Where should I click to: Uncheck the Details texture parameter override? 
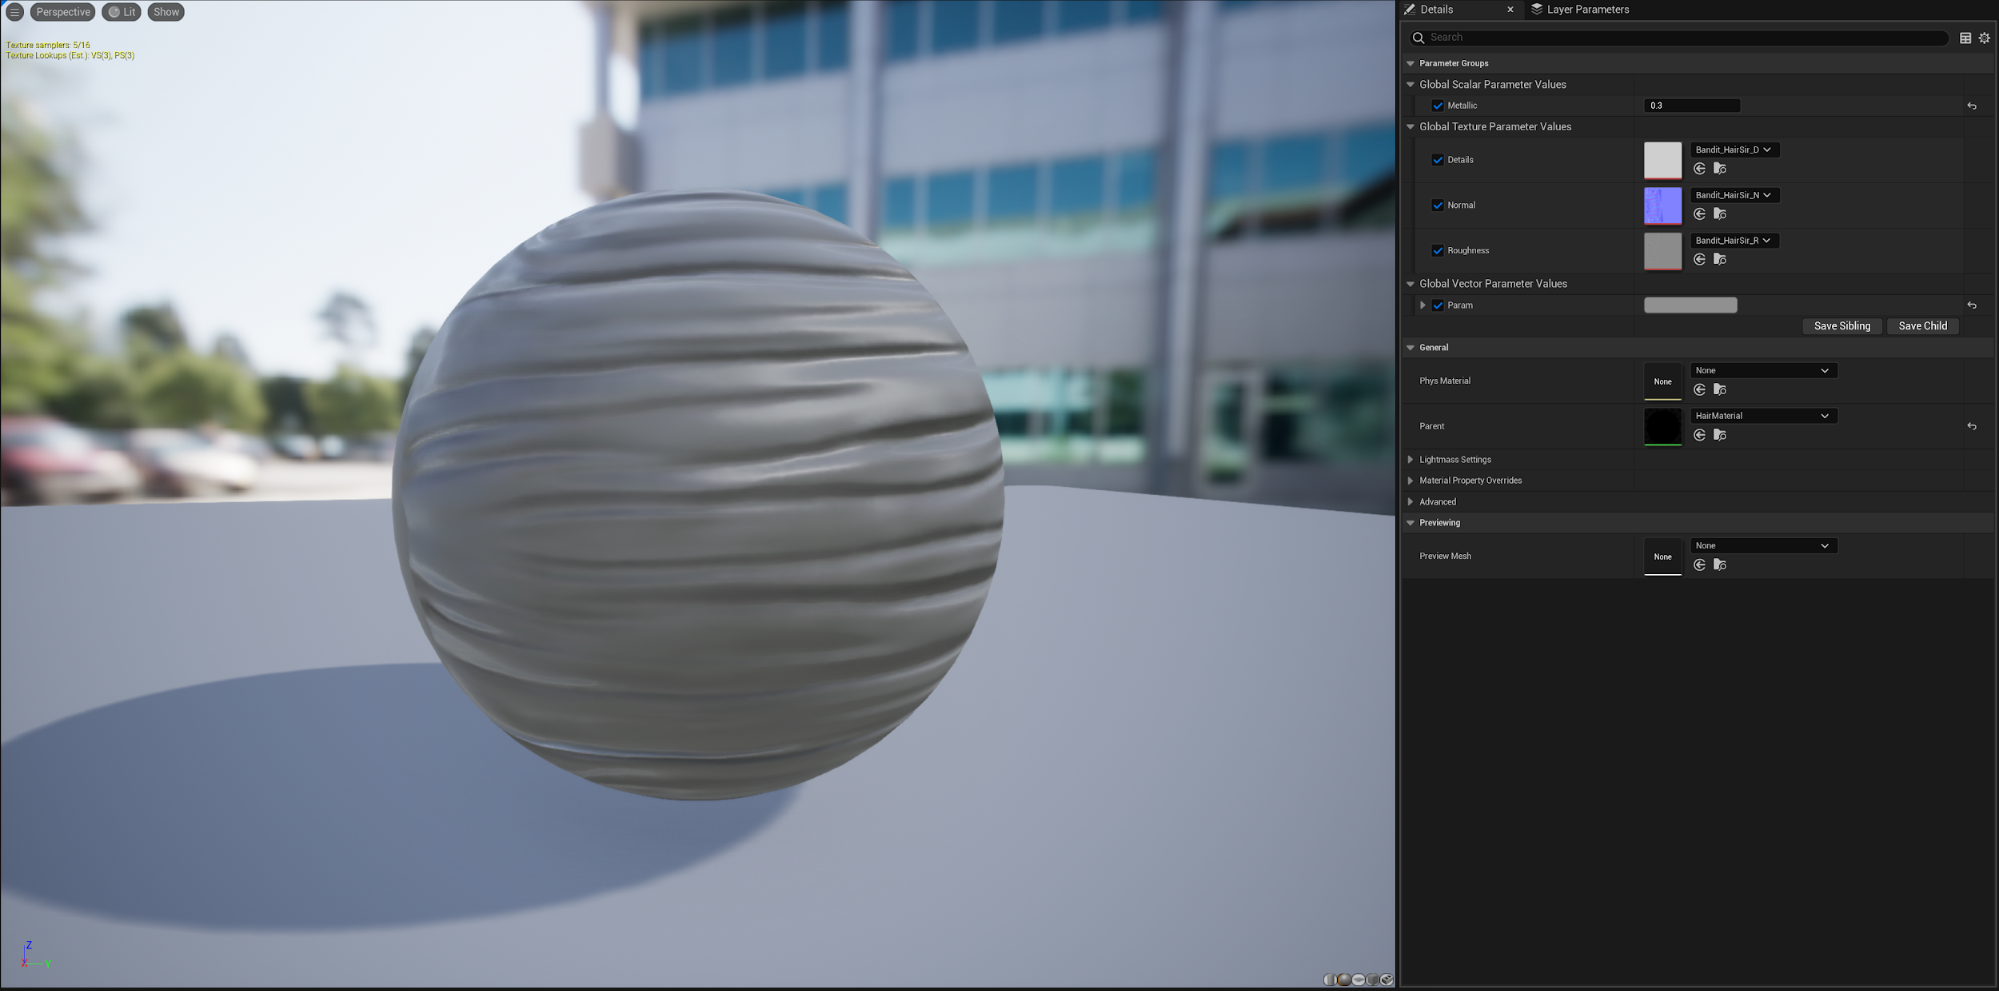tap(1437, 160)
